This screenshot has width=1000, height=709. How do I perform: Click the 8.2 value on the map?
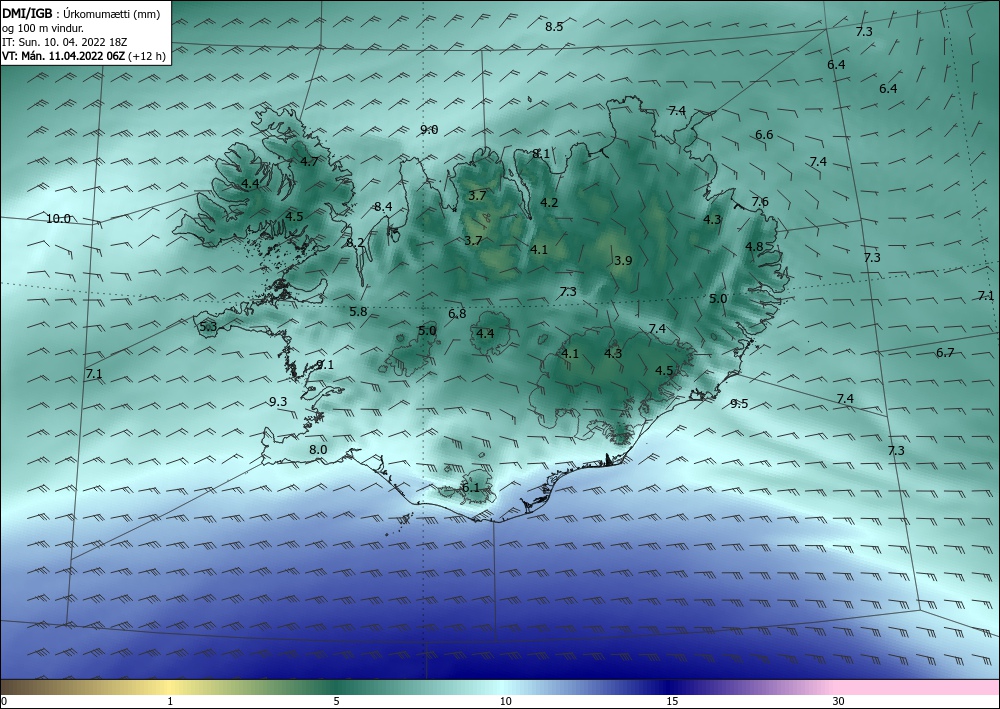coord(355,243)
